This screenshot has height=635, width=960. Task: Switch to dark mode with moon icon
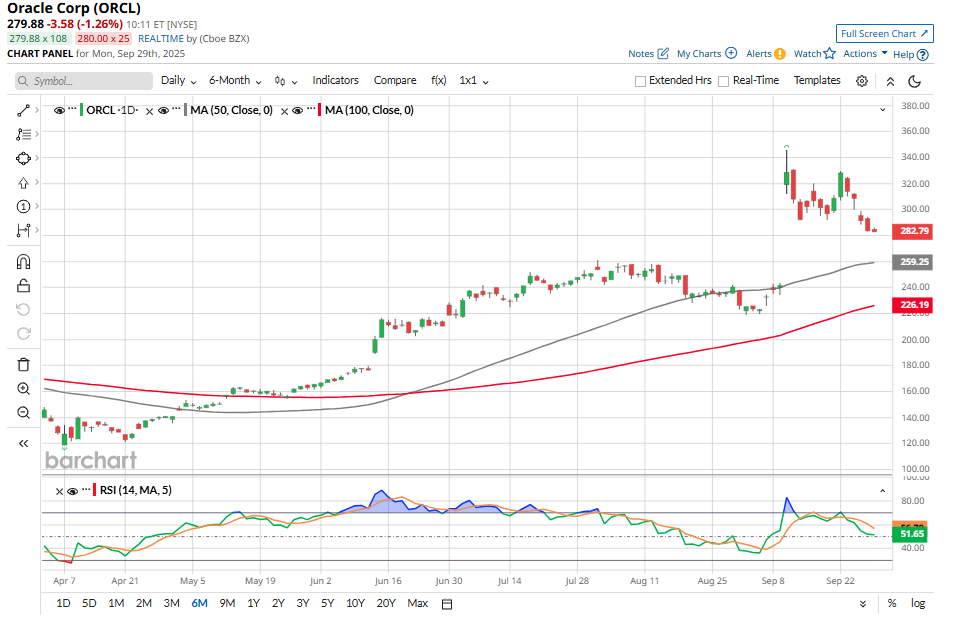tap(914, 81)
